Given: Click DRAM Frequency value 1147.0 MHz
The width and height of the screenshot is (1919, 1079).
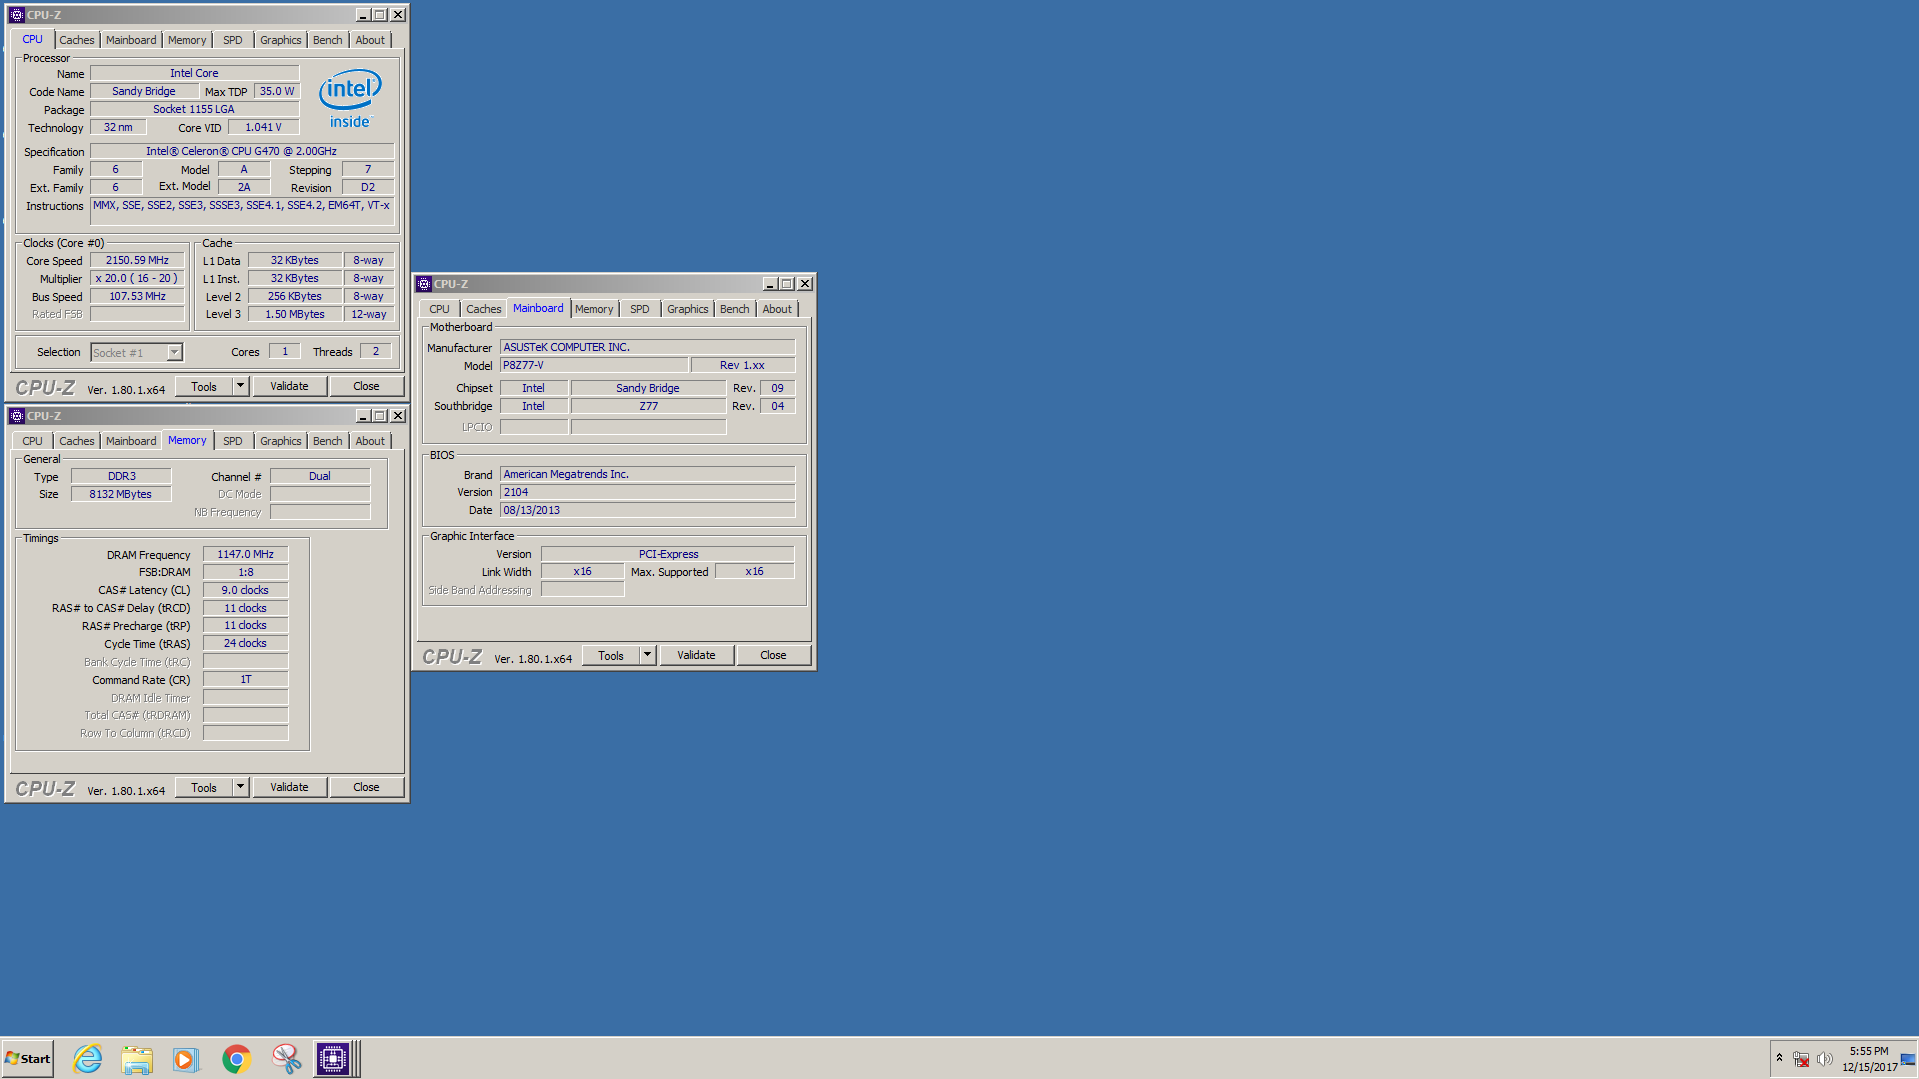Looking at the screenshot, I should tap(246, 554).
